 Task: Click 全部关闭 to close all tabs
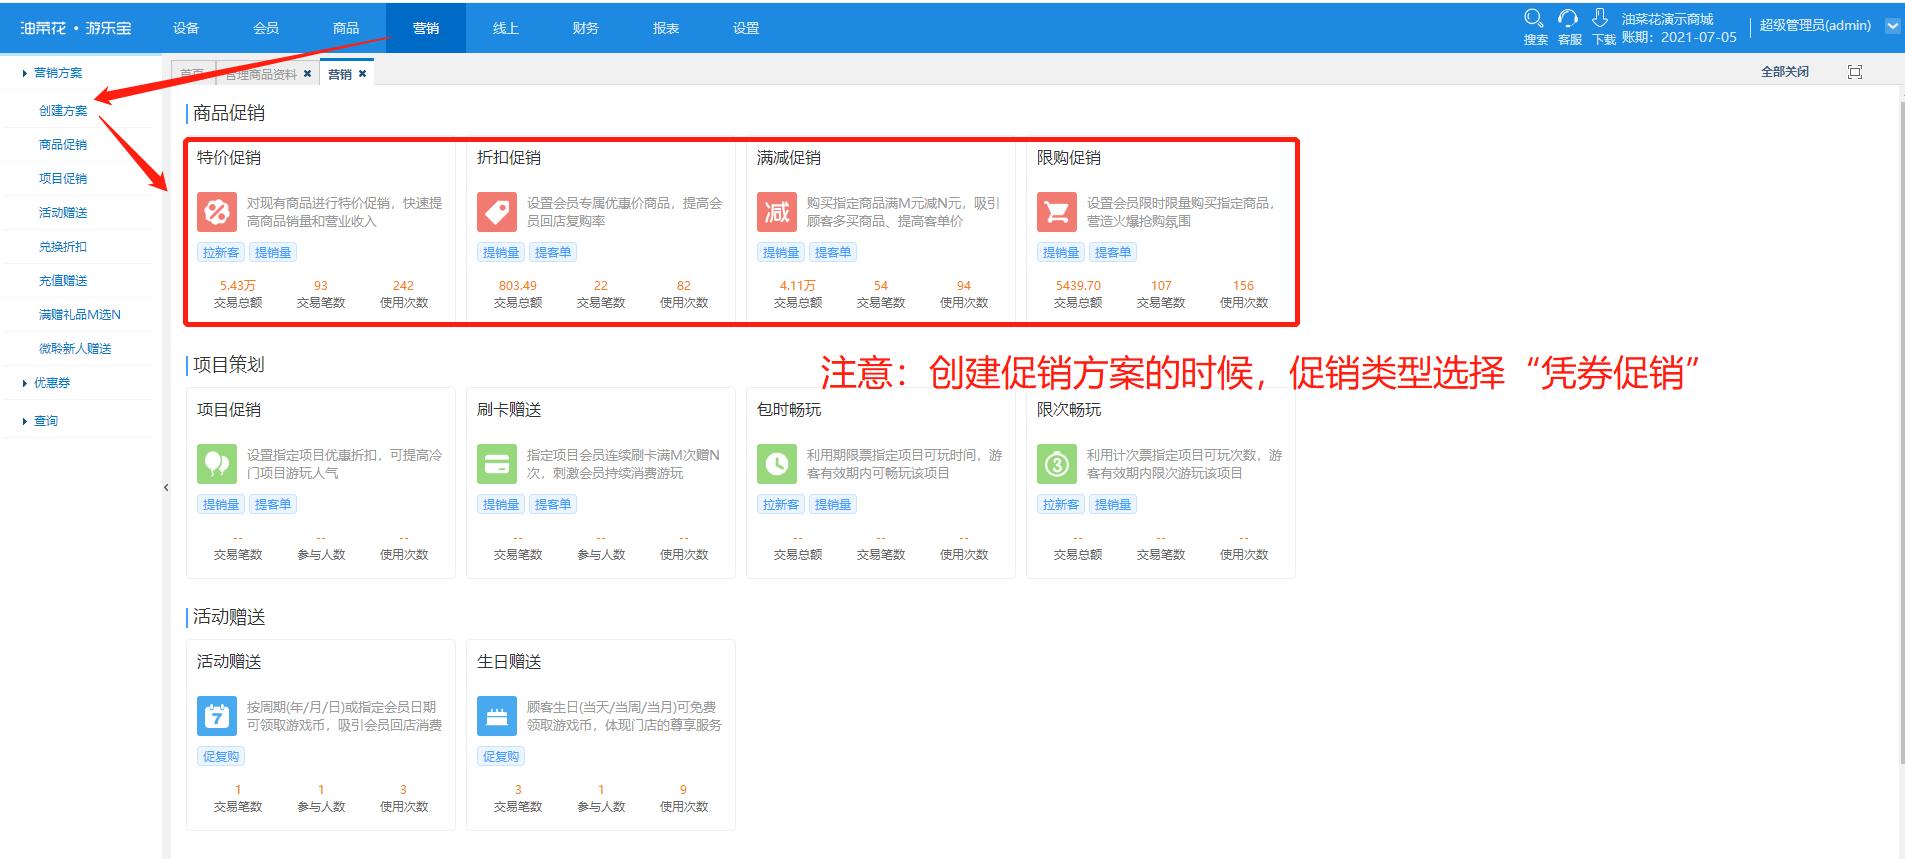(x=1785, y=72)
